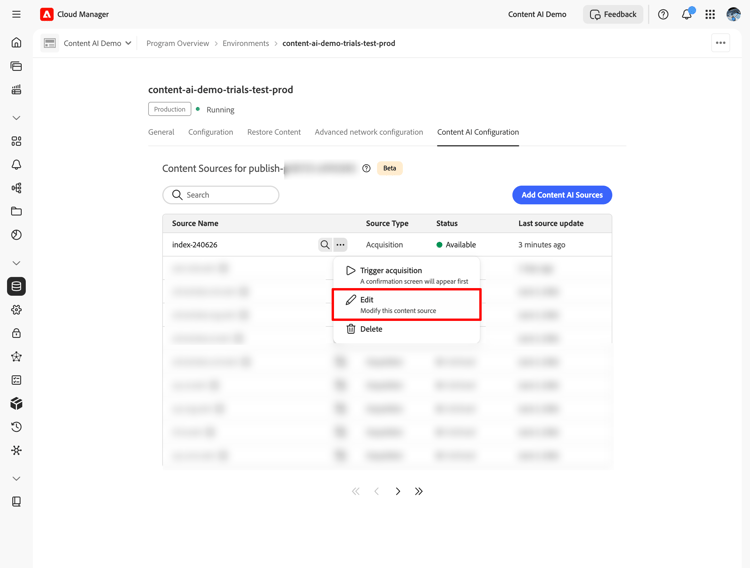Open the 3D cube sidebar icon

[x=16, y=403]
